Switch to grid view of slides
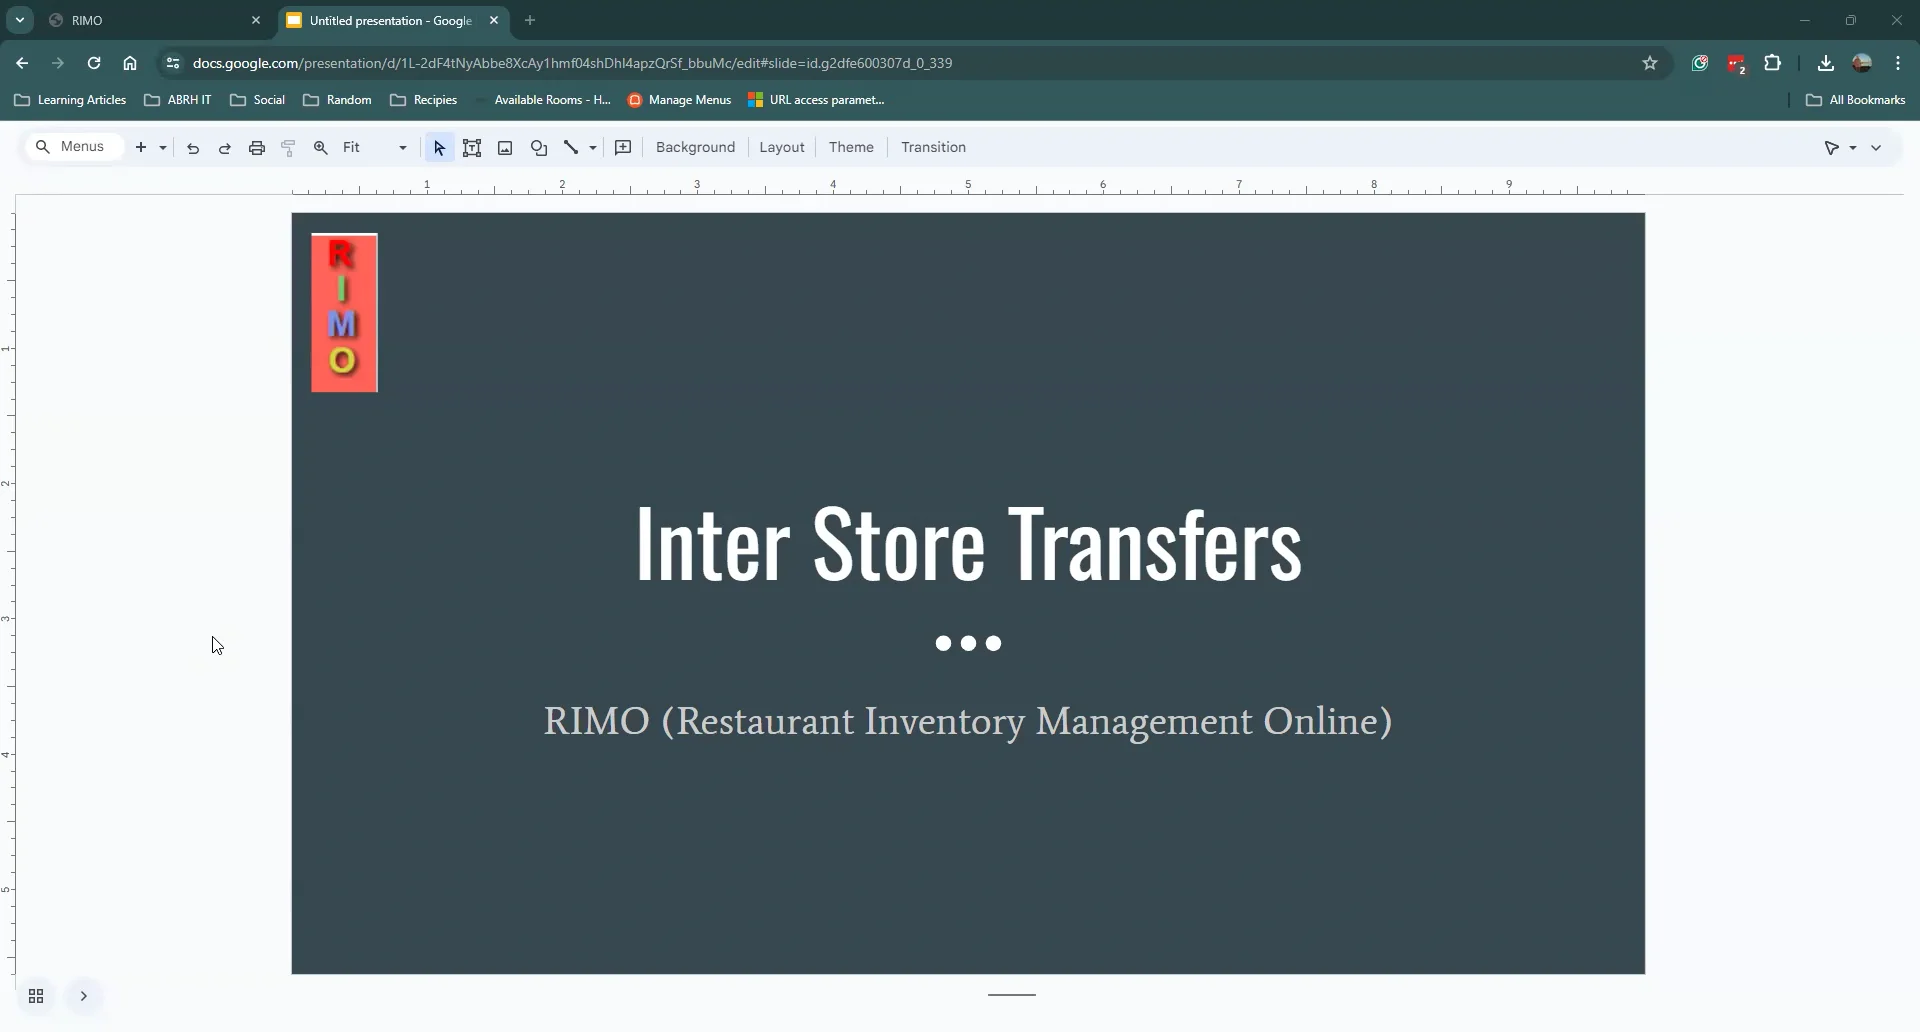The image size is (1920, 1032). pos(36,996)
